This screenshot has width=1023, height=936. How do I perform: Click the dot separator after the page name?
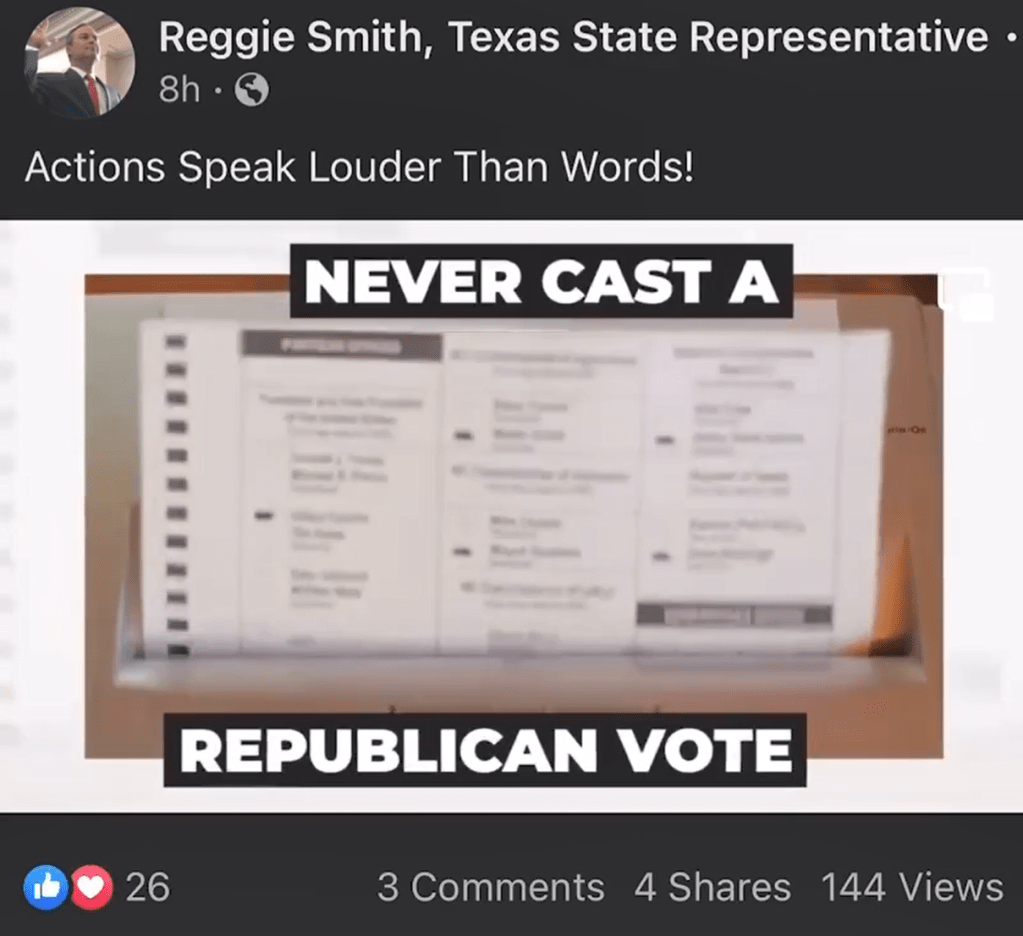tap(1011, 37)
